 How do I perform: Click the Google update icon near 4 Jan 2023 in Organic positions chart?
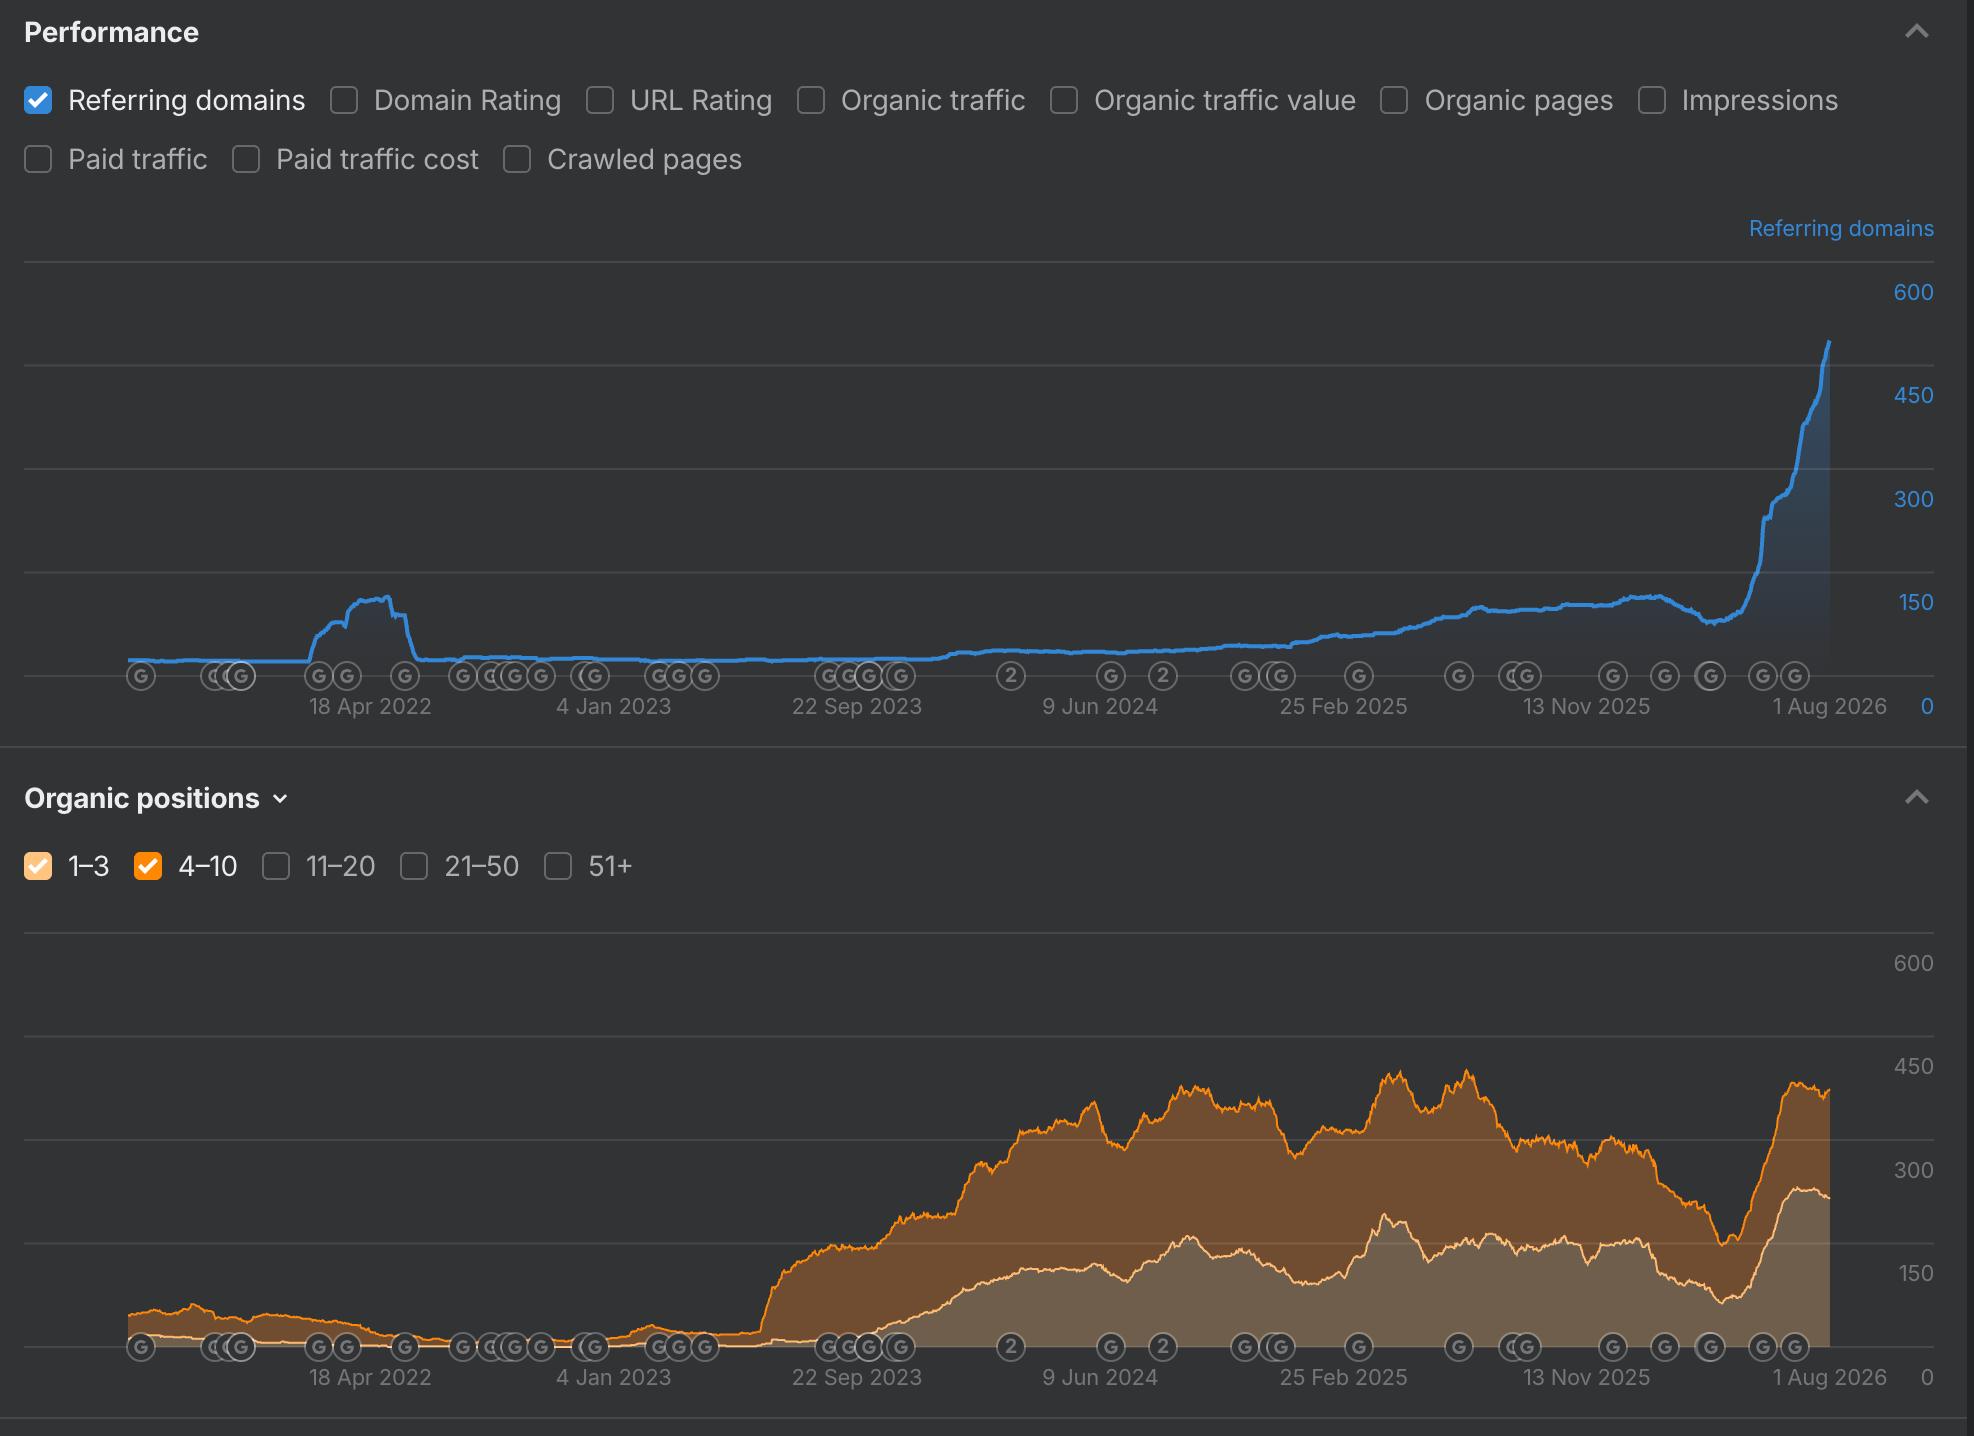pos(594,1347)
